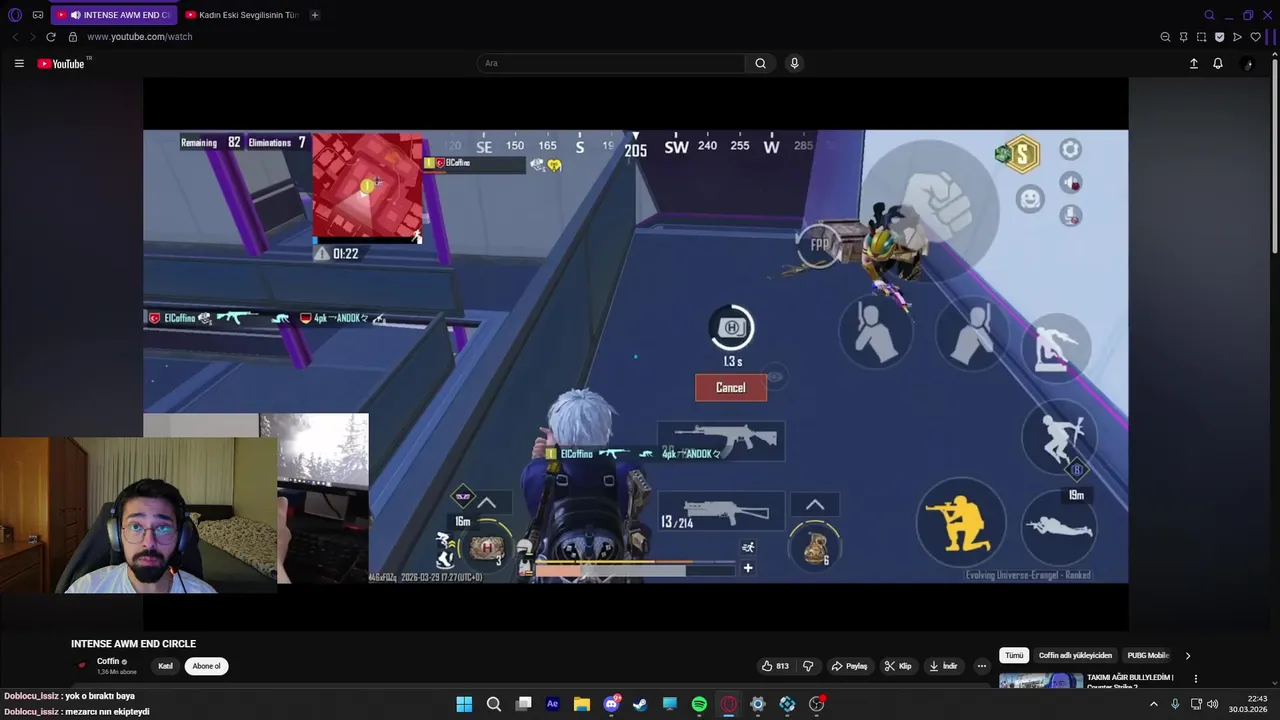The height and width of the screenshot is (720, 1280).
Task: Subscribe using Abone ol button
Action: coord(206,666)
